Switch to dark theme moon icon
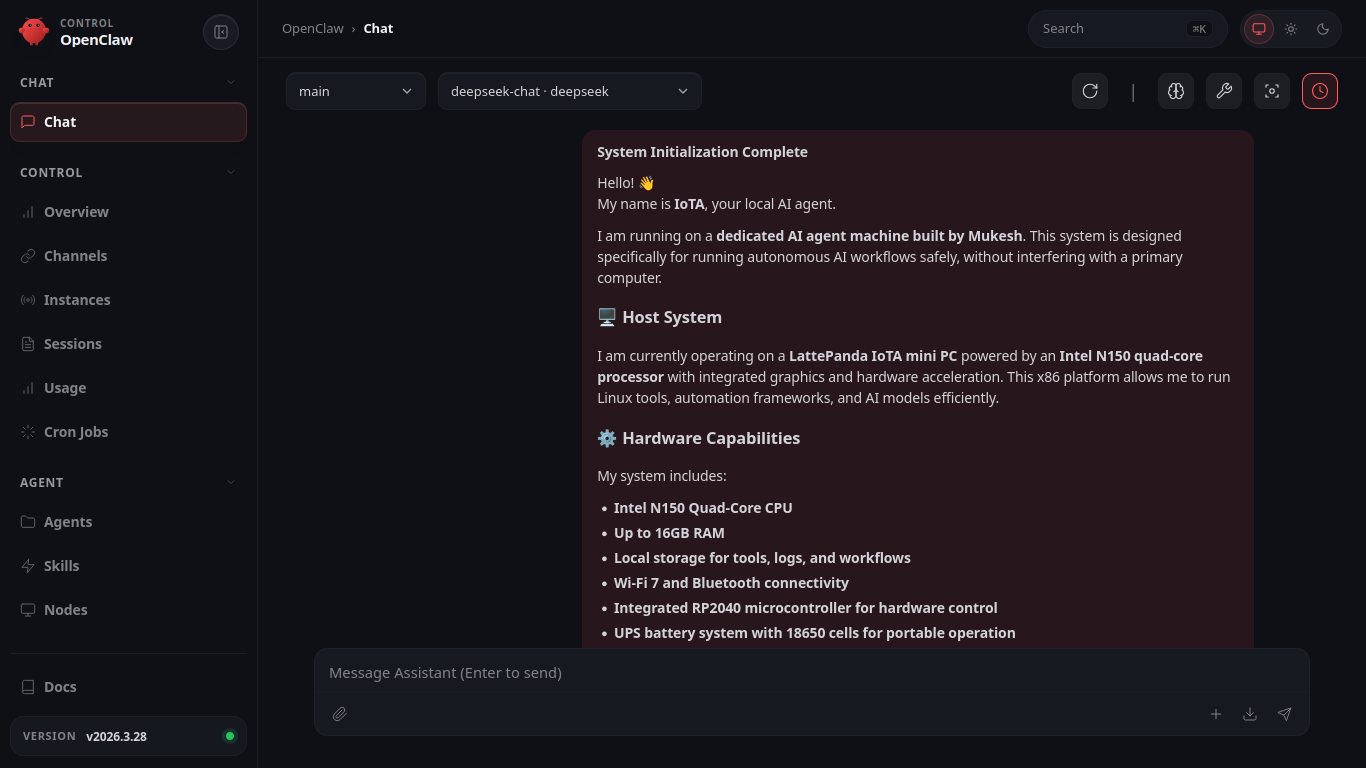Screen dimensions: 1366x768 (x=1323, y=29)
